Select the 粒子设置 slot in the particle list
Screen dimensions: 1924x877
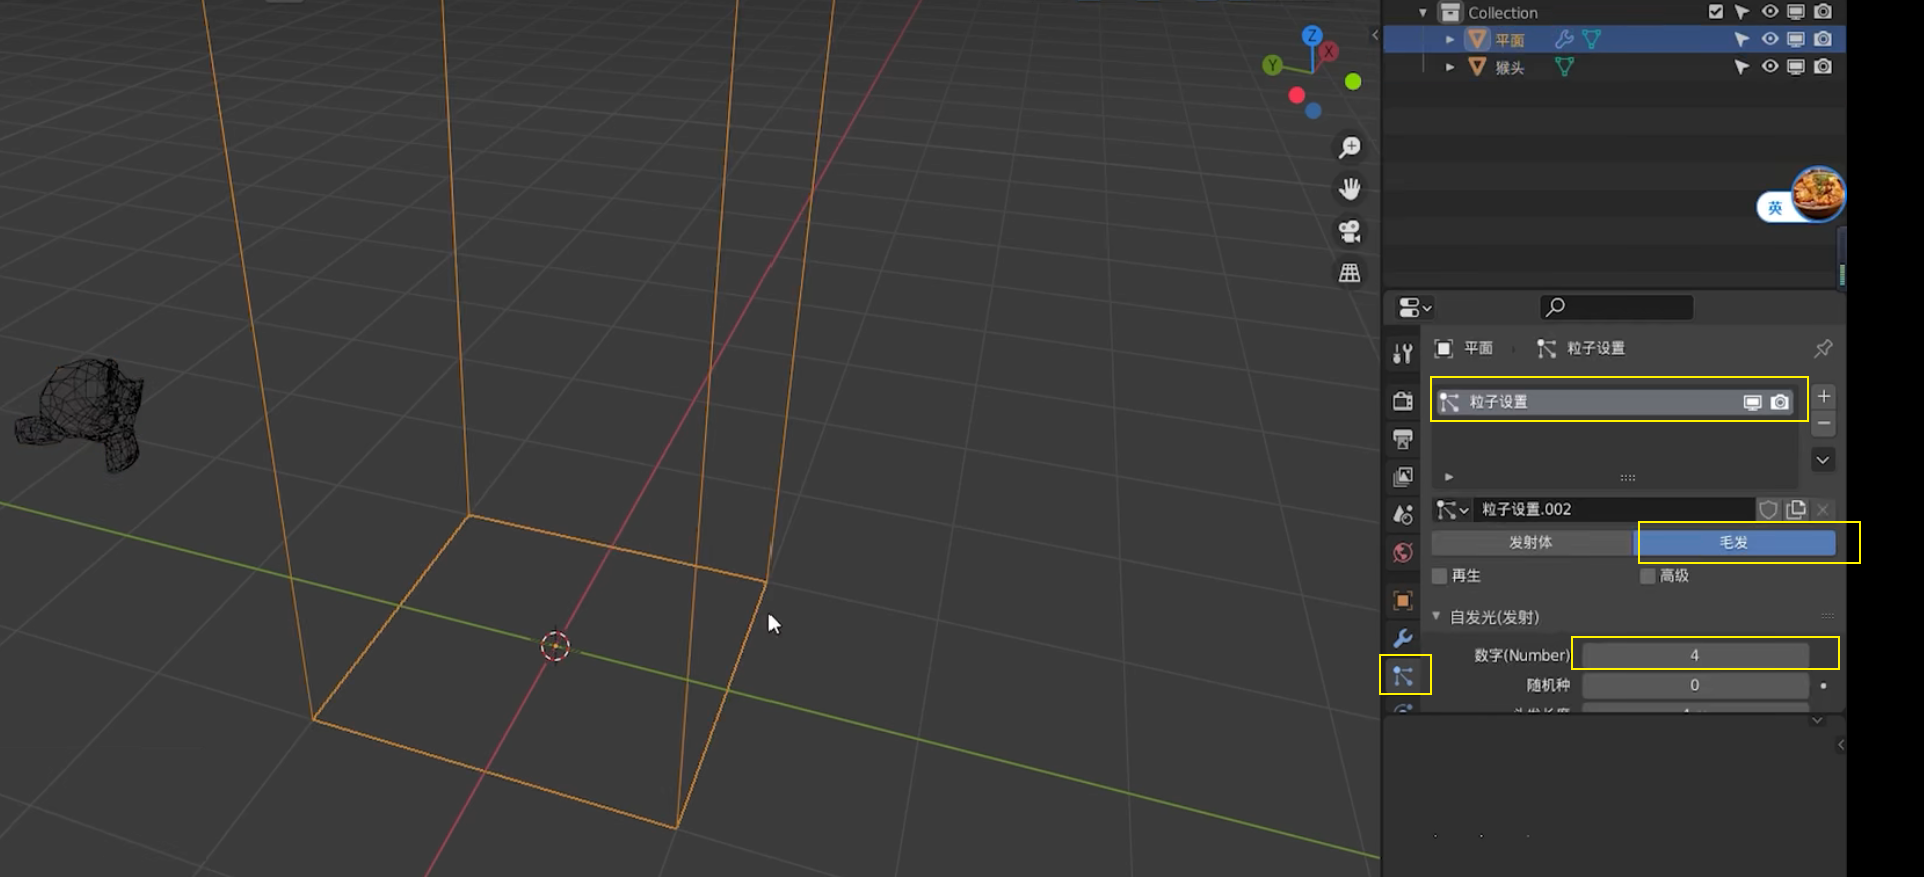tap(1616, 402)
